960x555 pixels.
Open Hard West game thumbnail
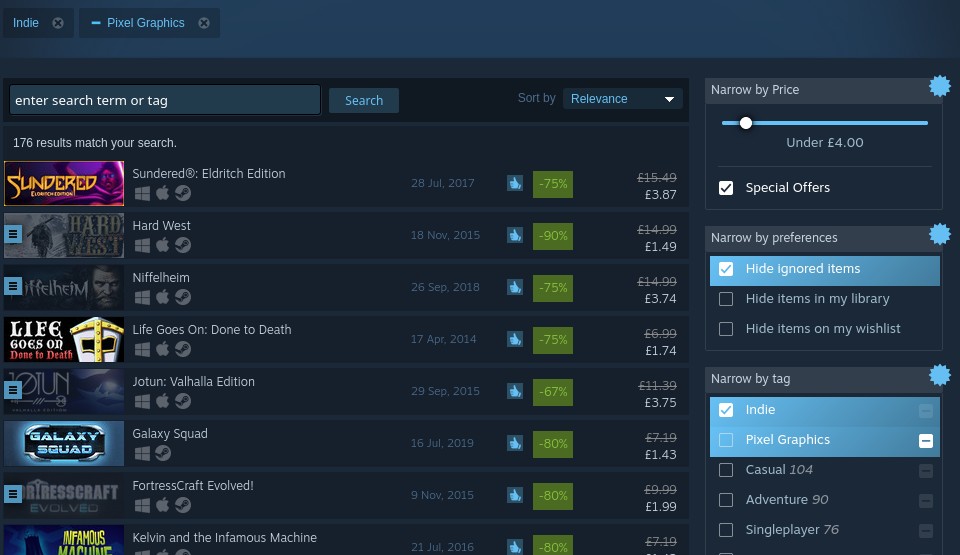(64, 235)
